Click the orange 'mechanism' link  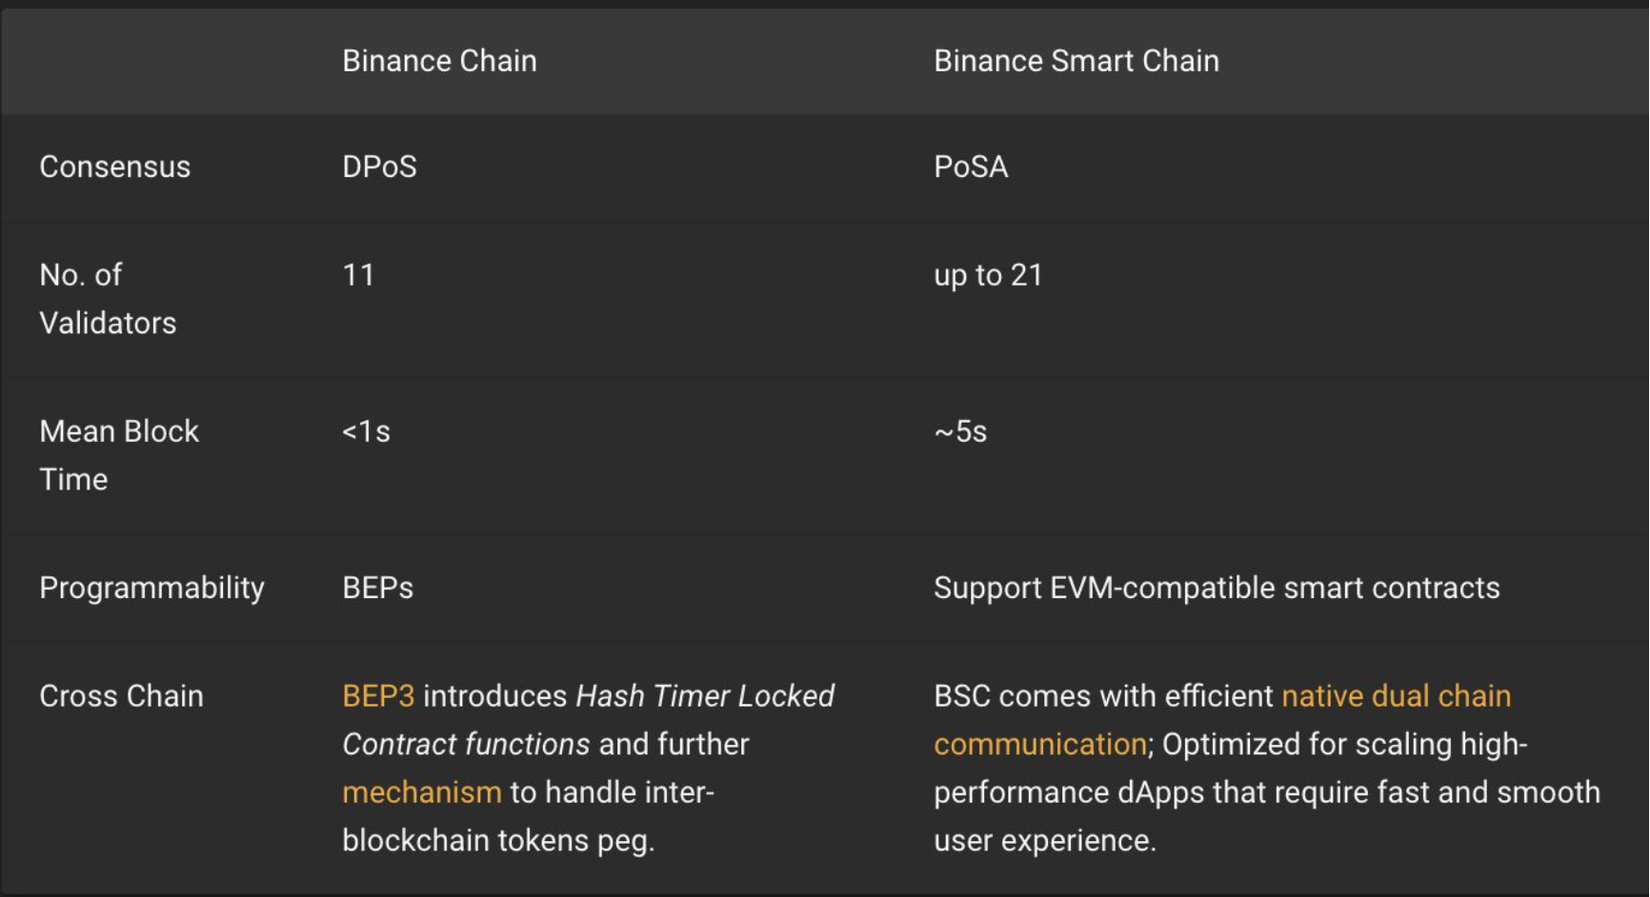click(x=421, y=792)
